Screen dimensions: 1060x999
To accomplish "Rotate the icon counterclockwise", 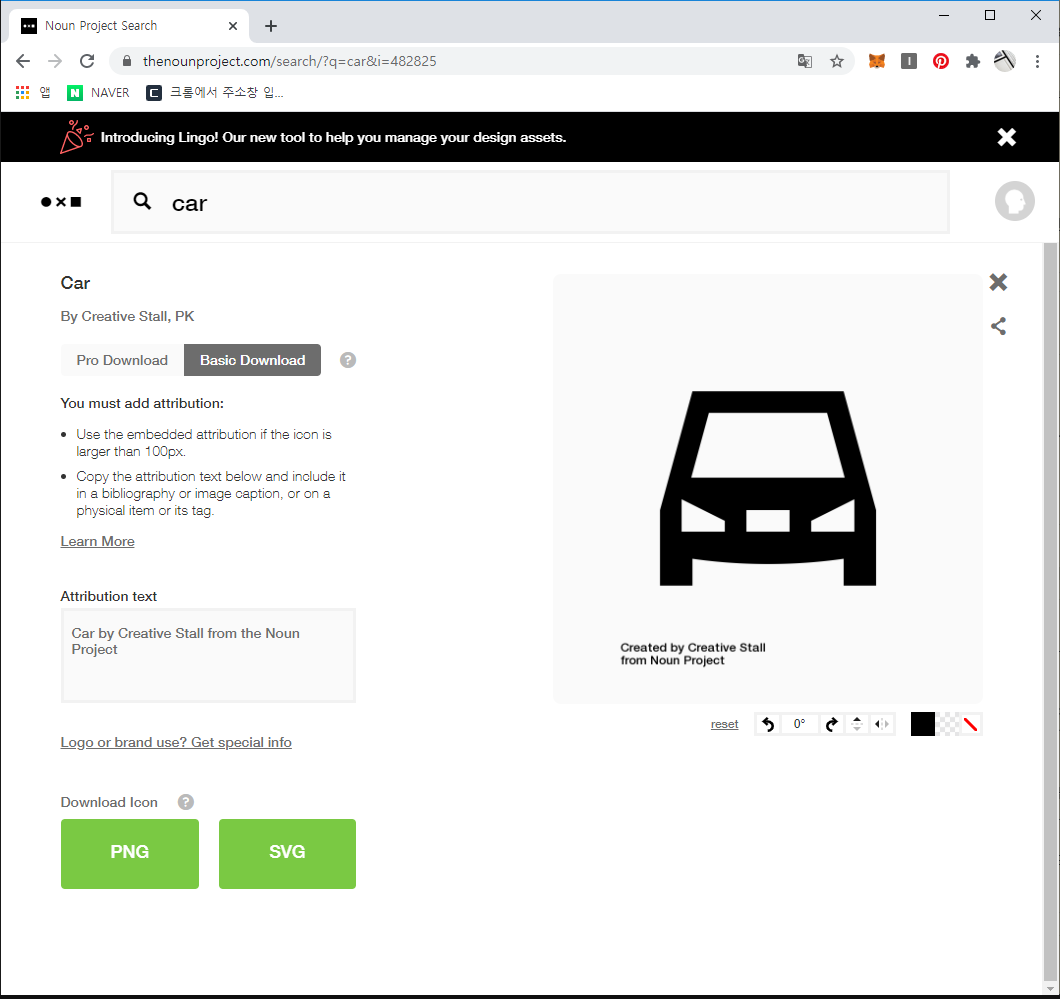I will (767, 724).
